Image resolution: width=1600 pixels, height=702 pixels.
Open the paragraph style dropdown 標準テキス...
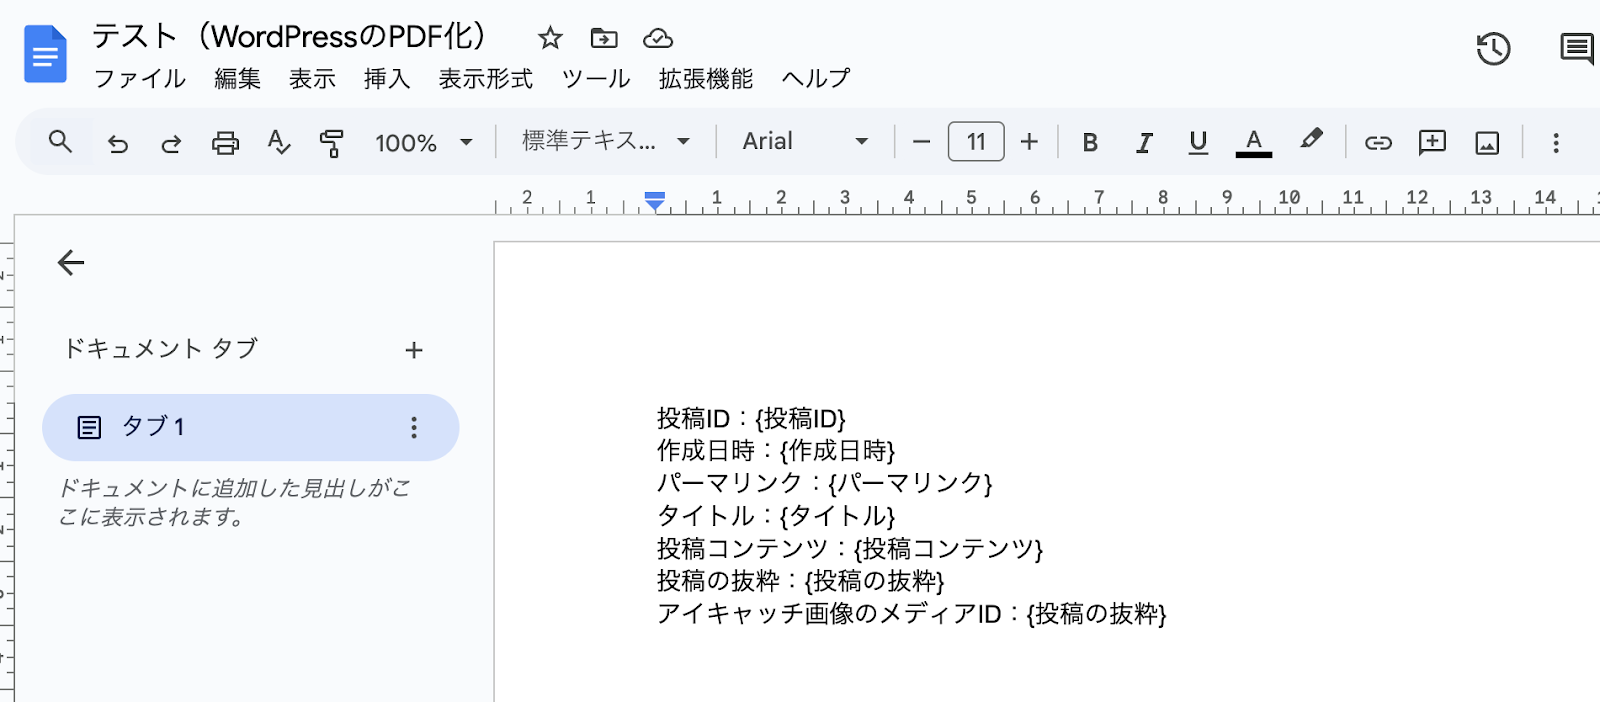pyautogui.click(x=606, y=141)
